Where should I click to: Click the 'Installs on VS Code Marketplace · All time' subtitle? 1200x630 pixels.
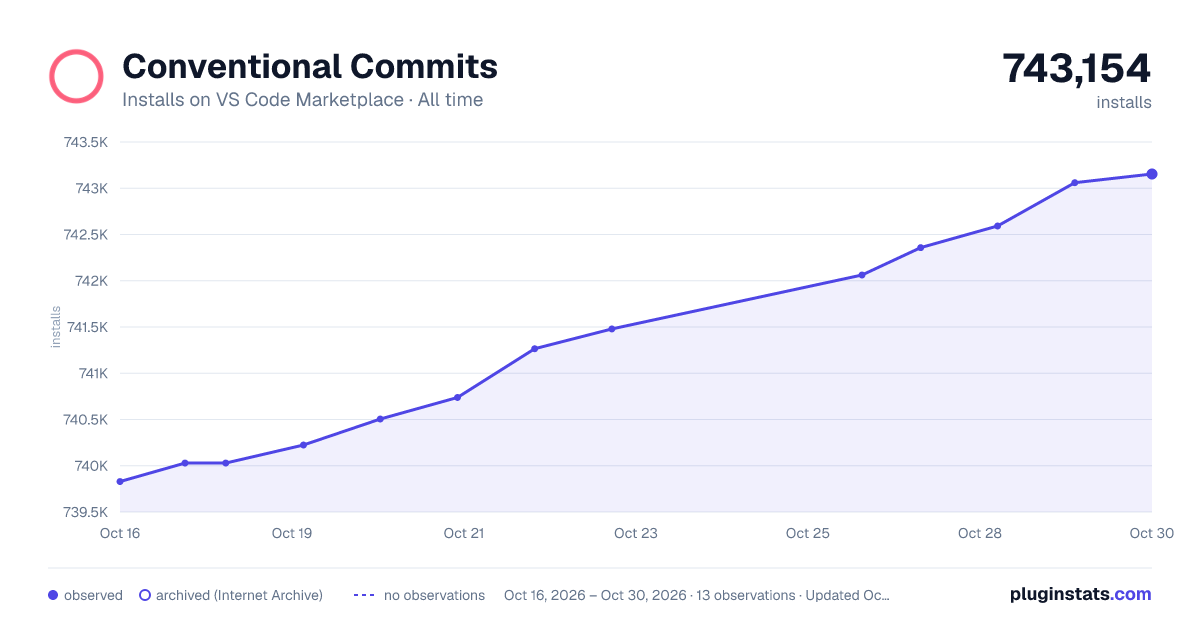[302, 100]
